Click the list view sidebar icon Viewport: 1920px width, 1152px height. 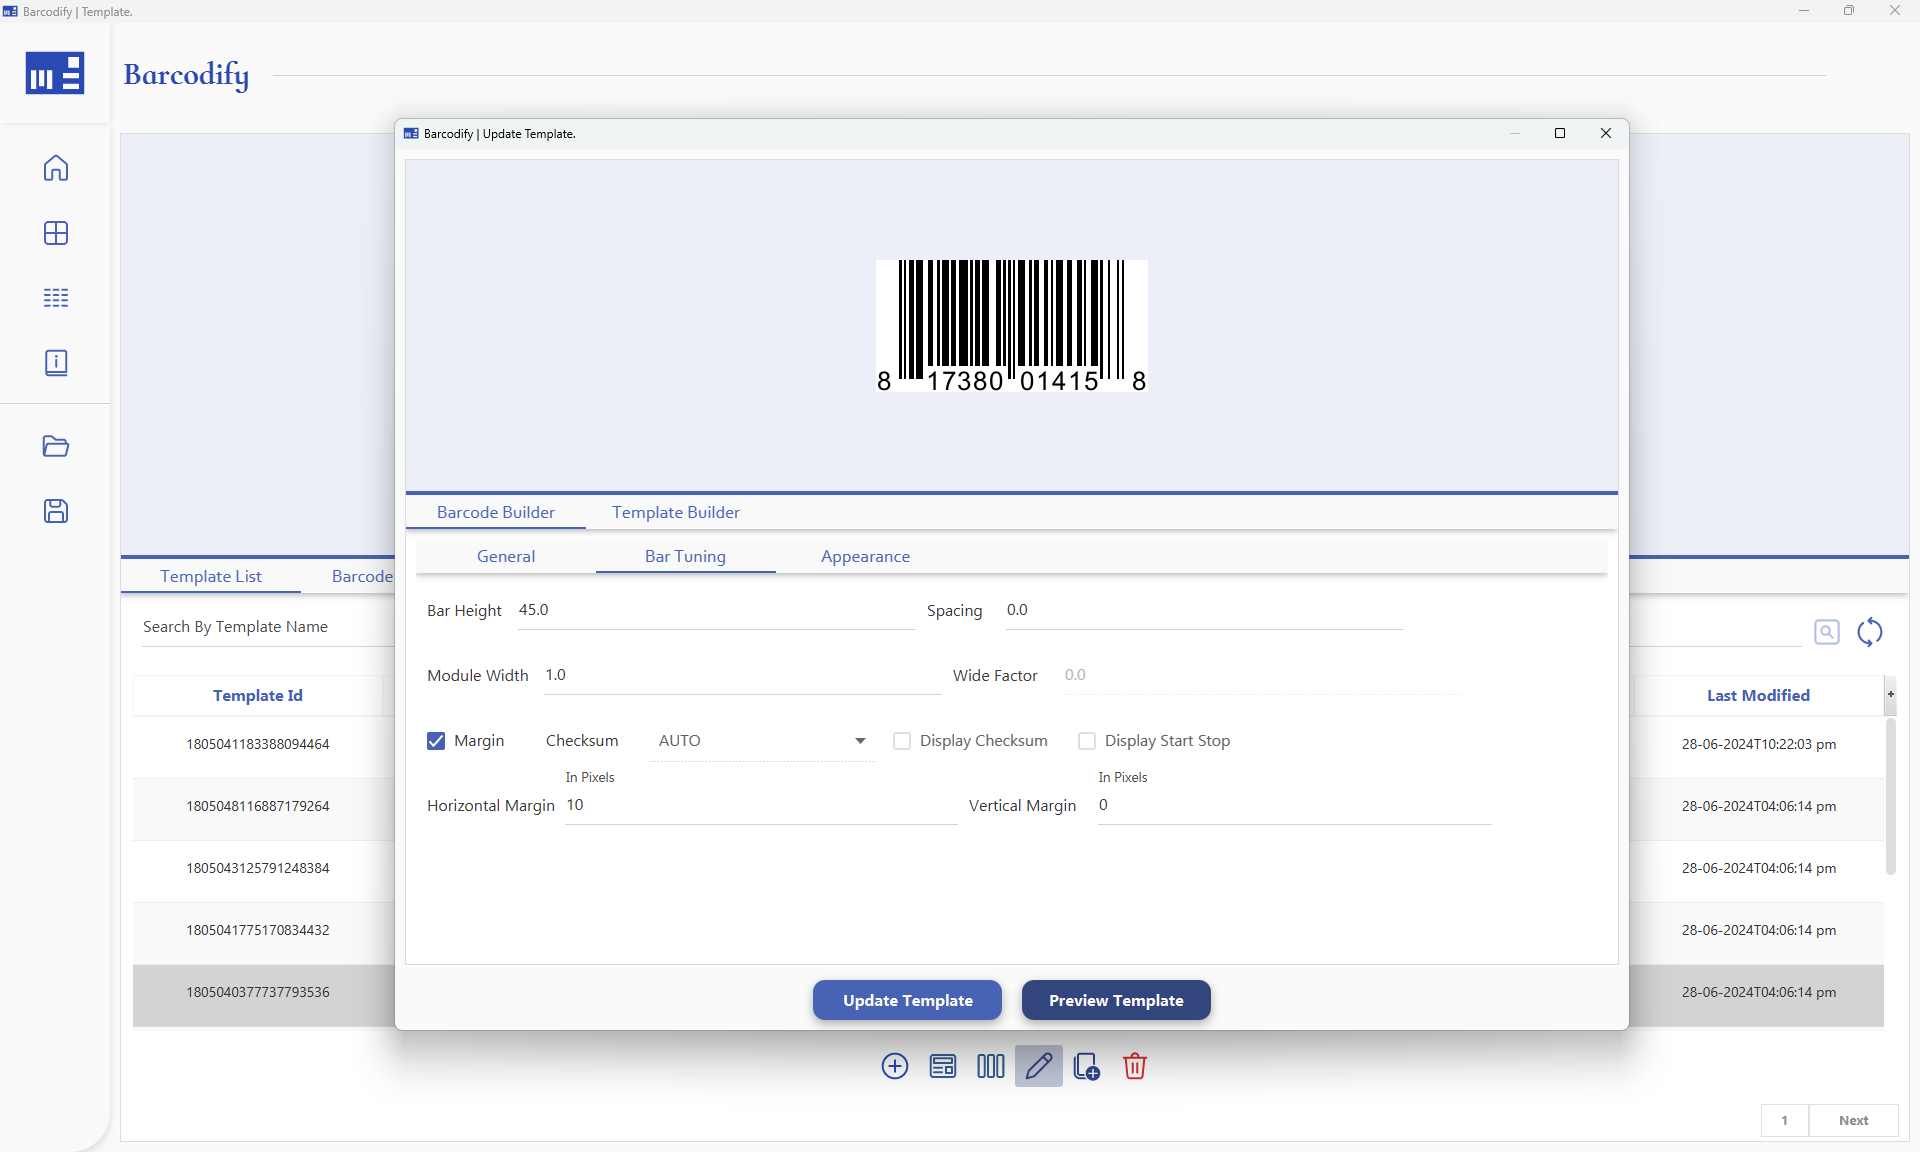tap(56, 297)
